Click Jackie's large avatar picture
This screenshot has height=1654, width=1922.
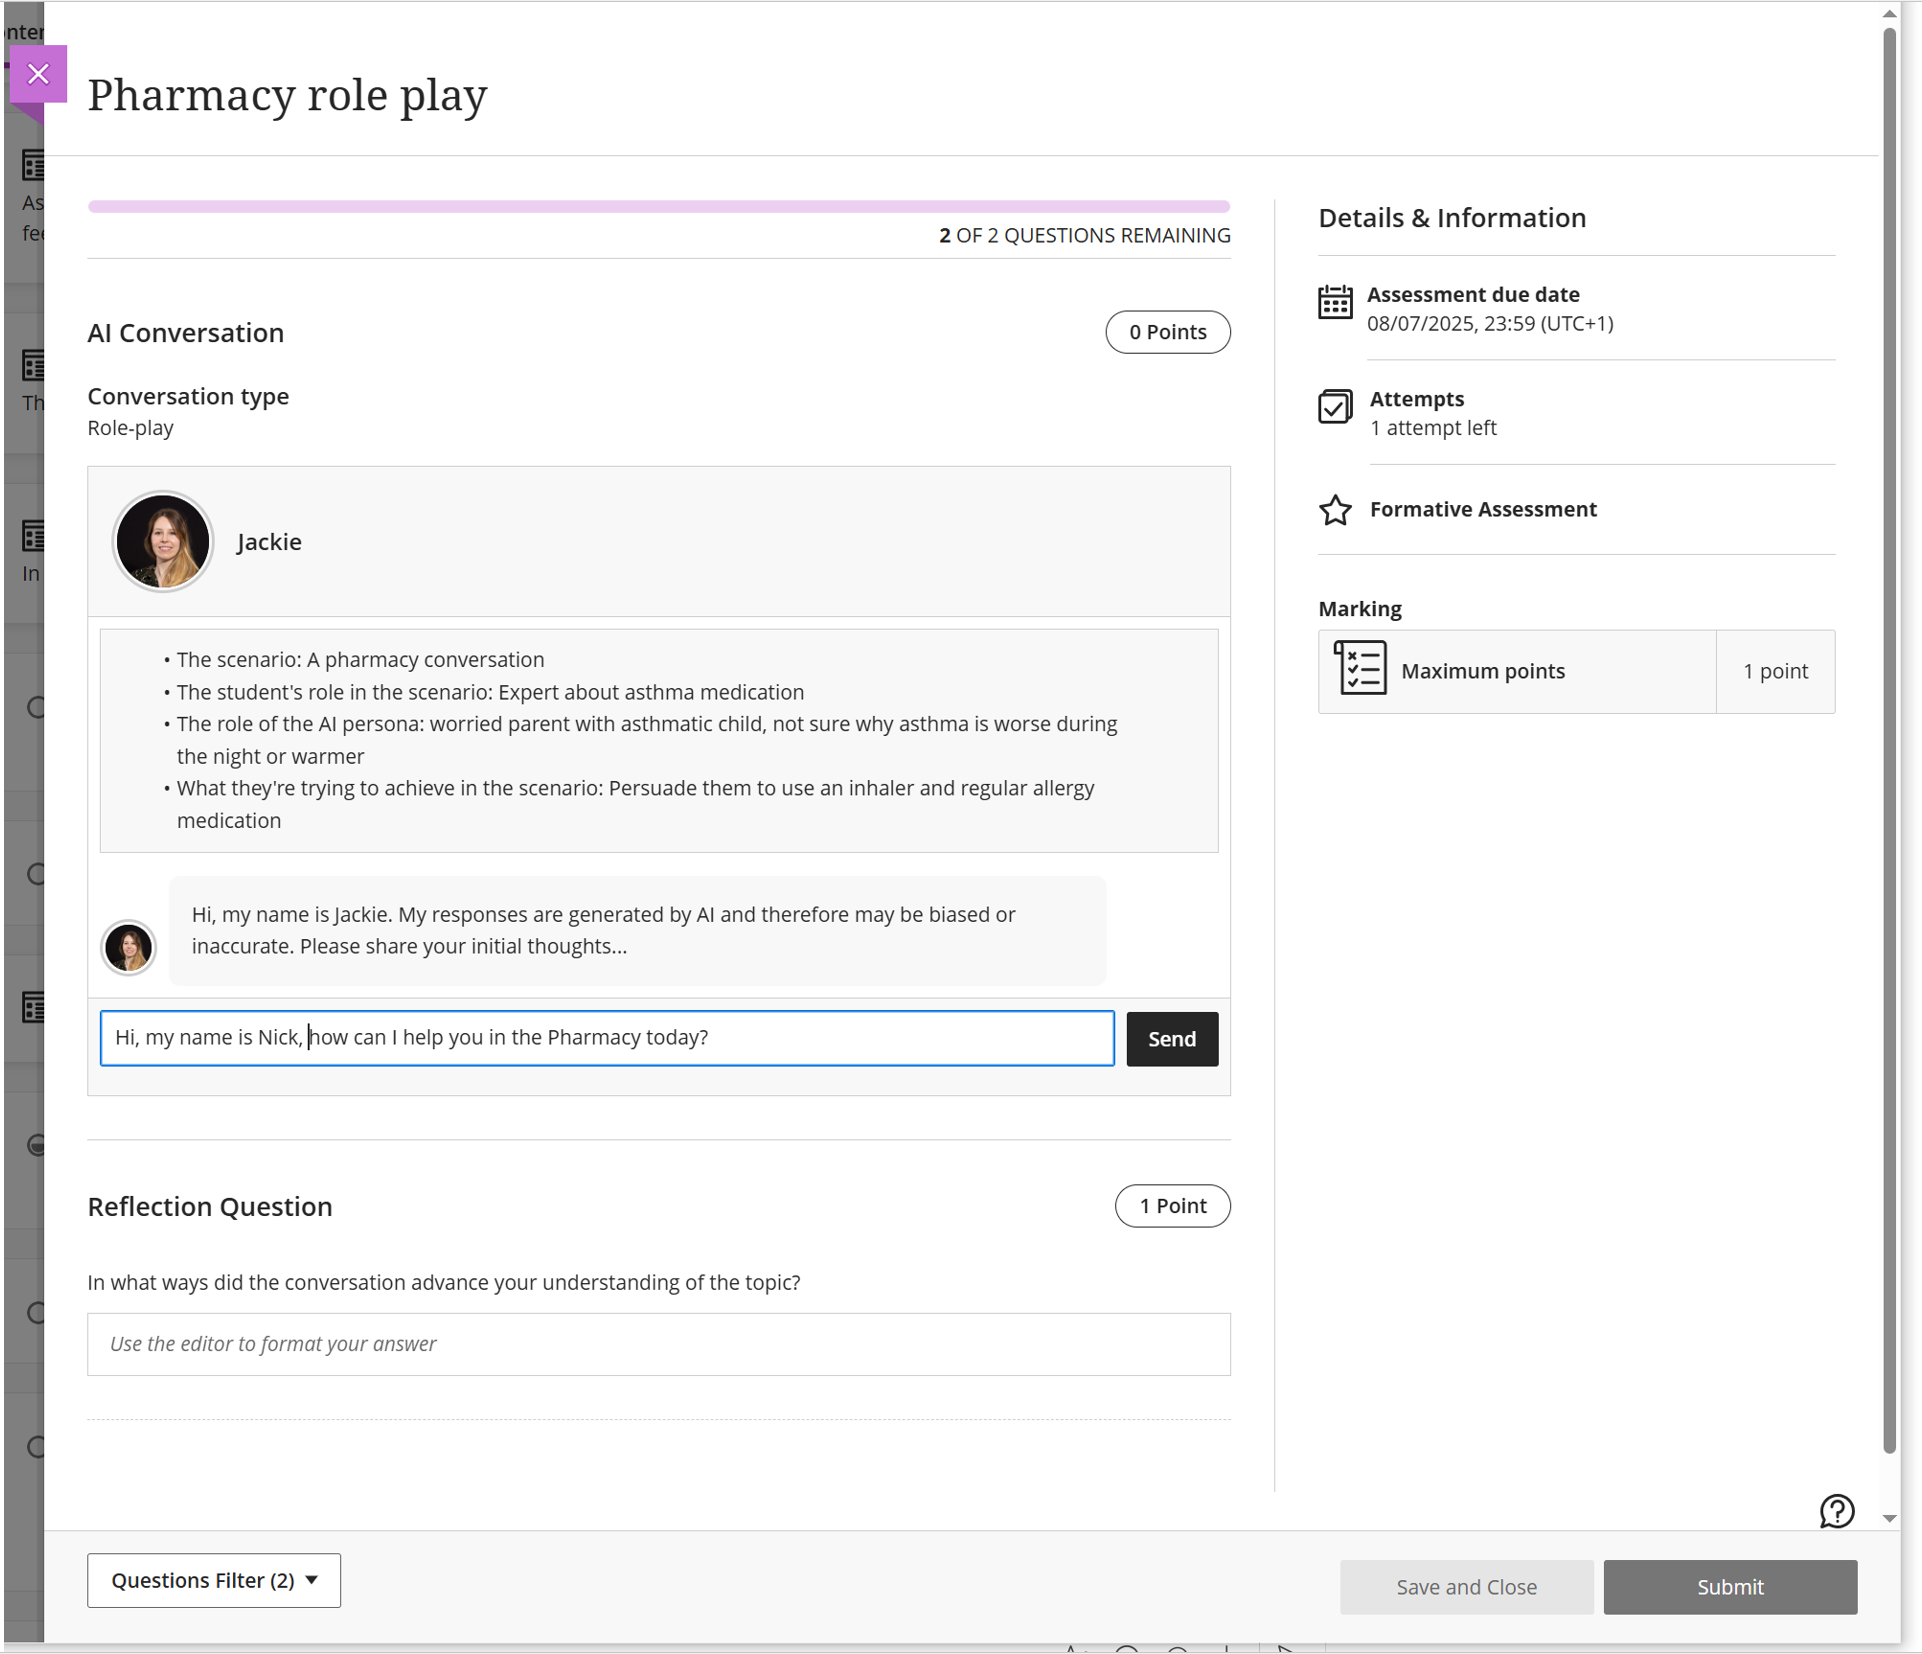[x=162, y=541]
